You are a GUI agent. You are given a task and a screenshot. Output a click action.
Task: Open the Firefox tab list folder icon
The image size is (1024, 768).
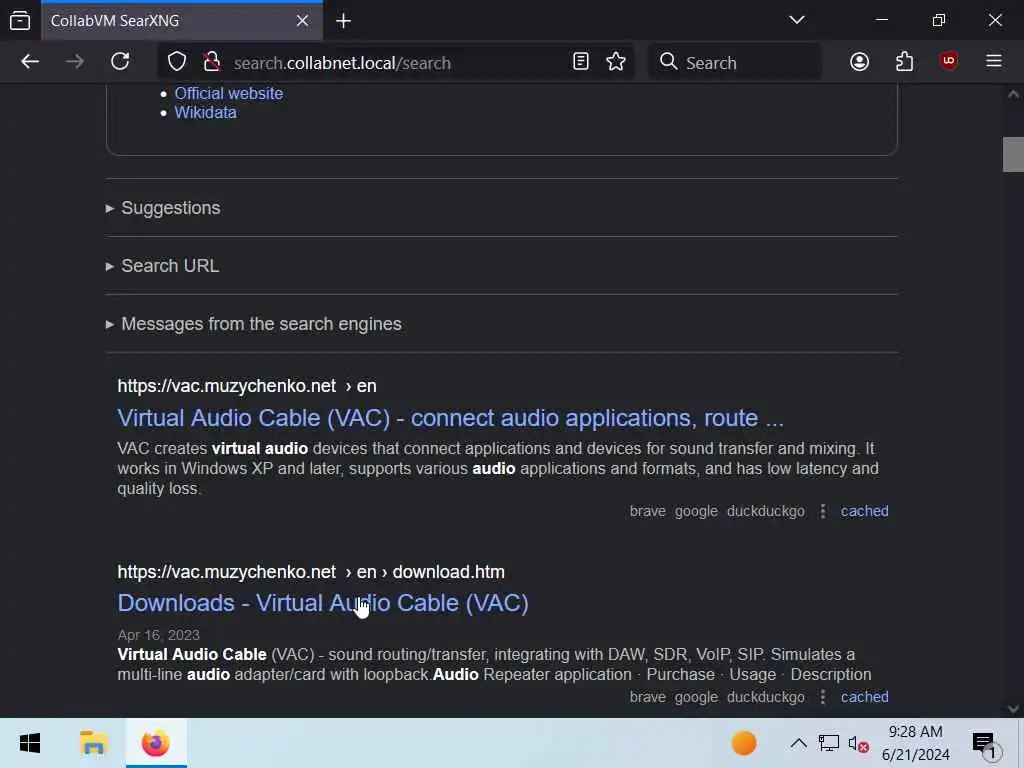click(20, 20)
